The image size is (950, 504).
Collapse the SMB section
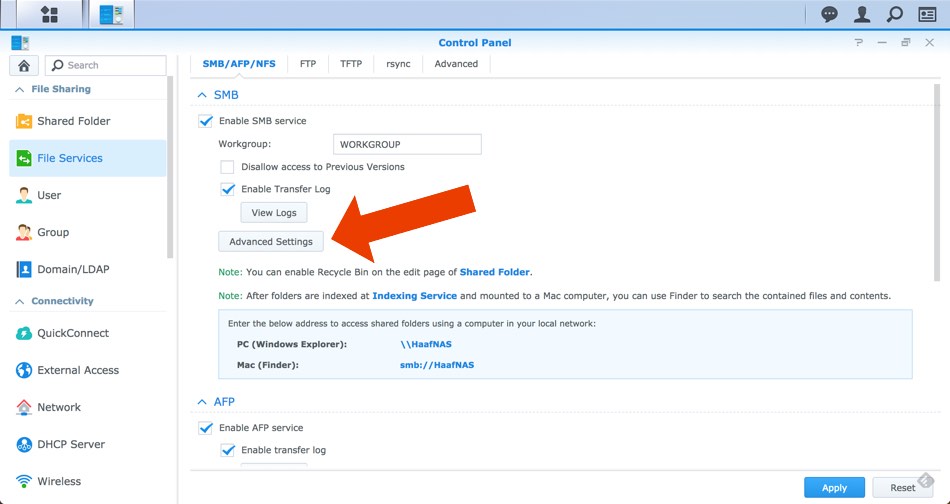[200, 95]
